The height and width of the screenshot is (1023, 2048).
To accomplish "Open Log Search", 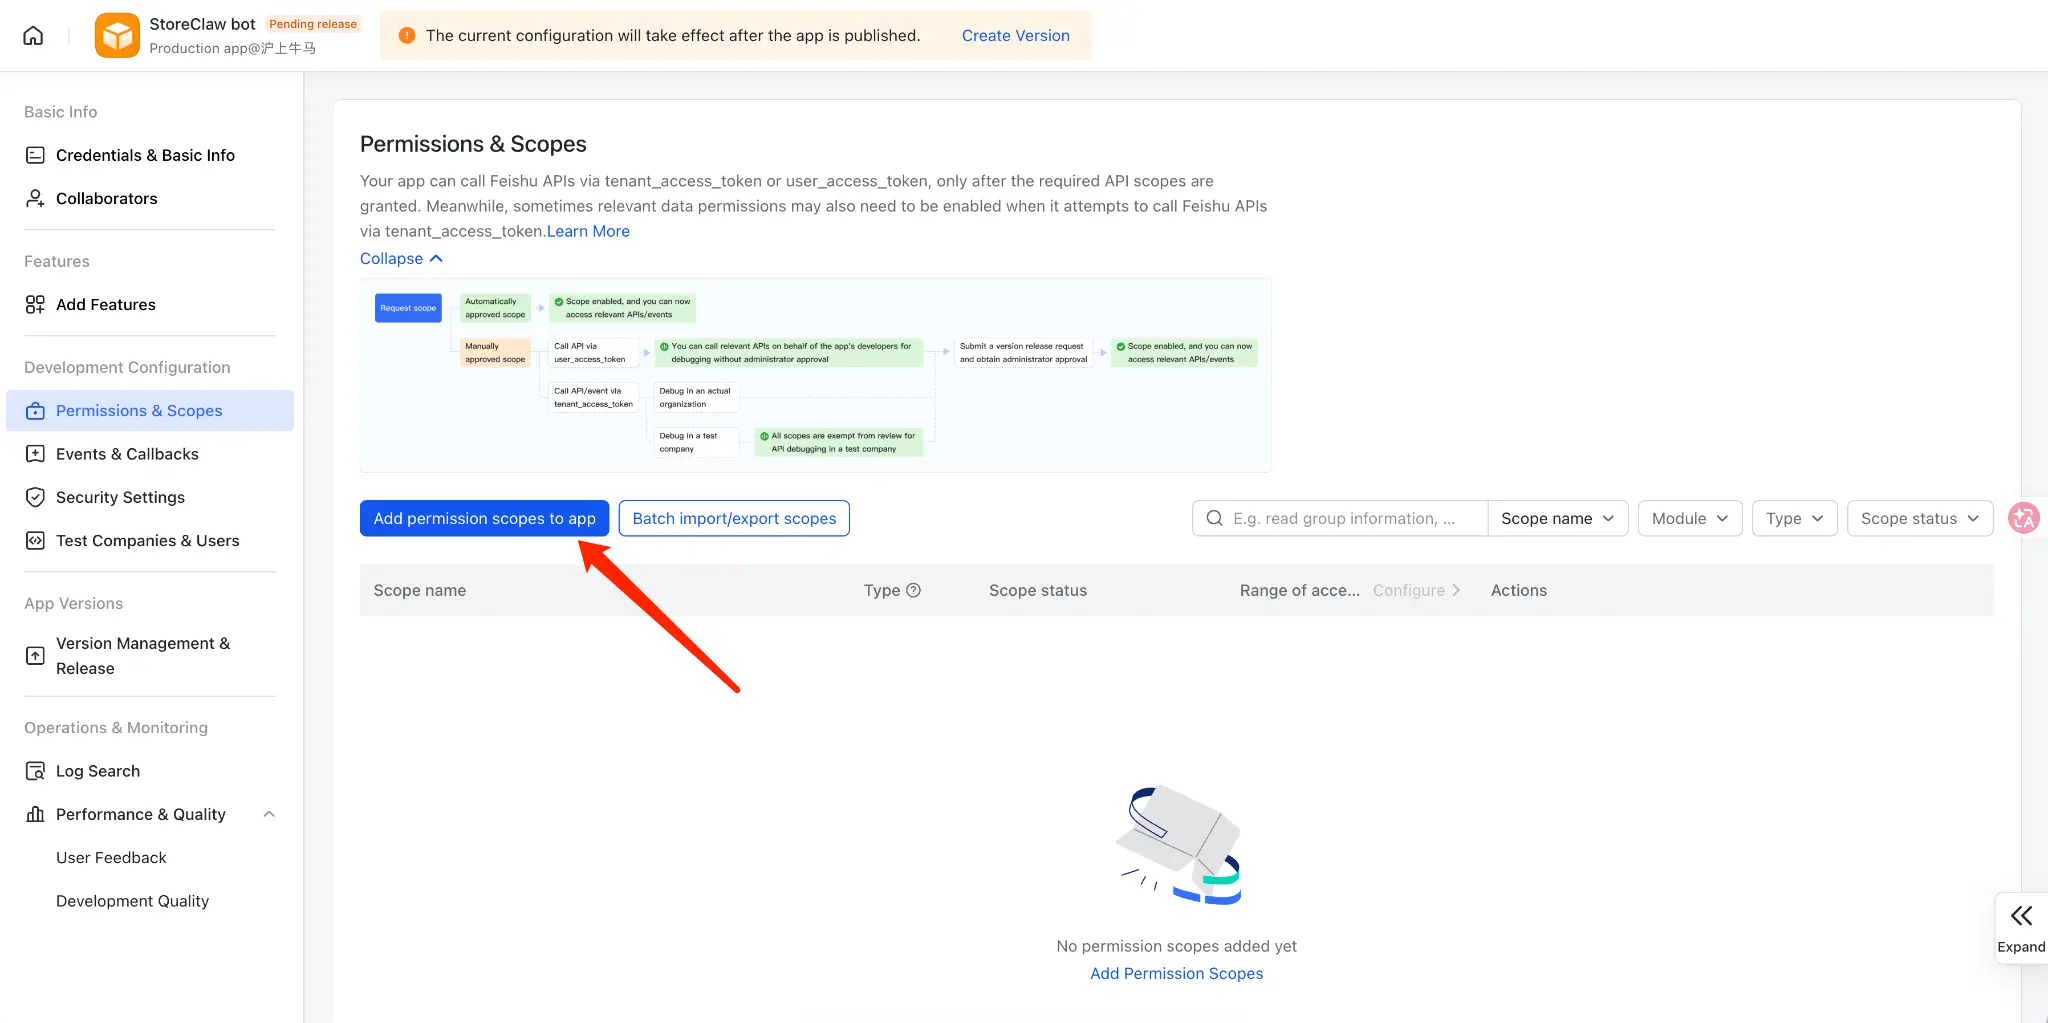I will [150, 771].
